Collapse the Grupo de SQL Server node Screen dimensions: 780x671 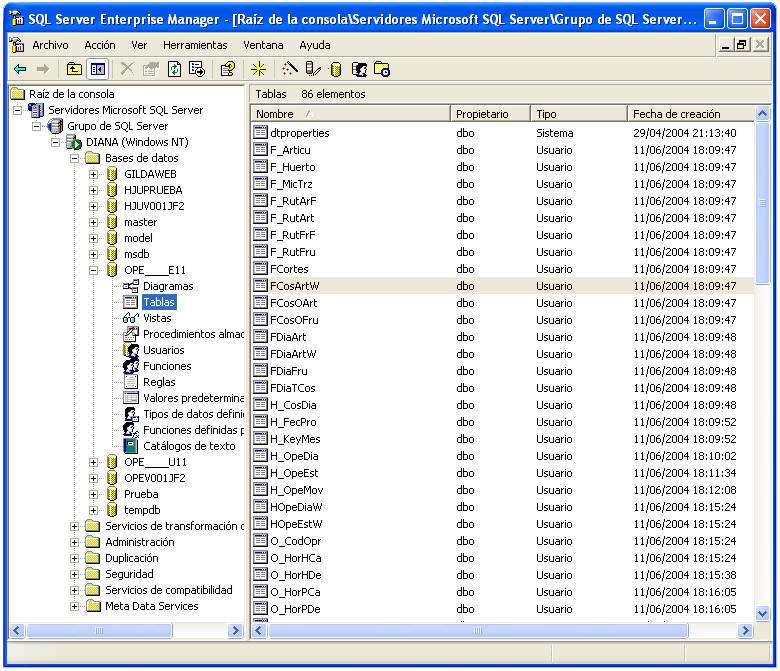tap(36, 126)
